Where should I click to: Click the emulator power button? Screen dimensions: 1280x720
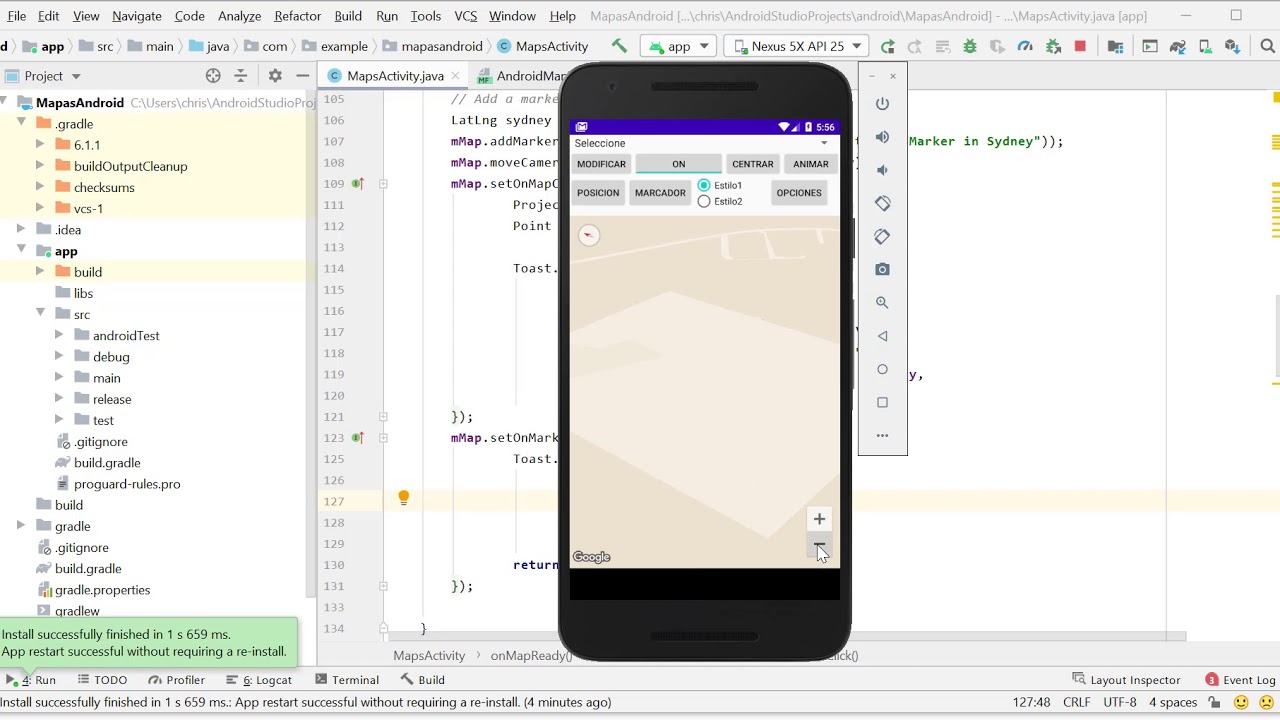tap(882, 104)
